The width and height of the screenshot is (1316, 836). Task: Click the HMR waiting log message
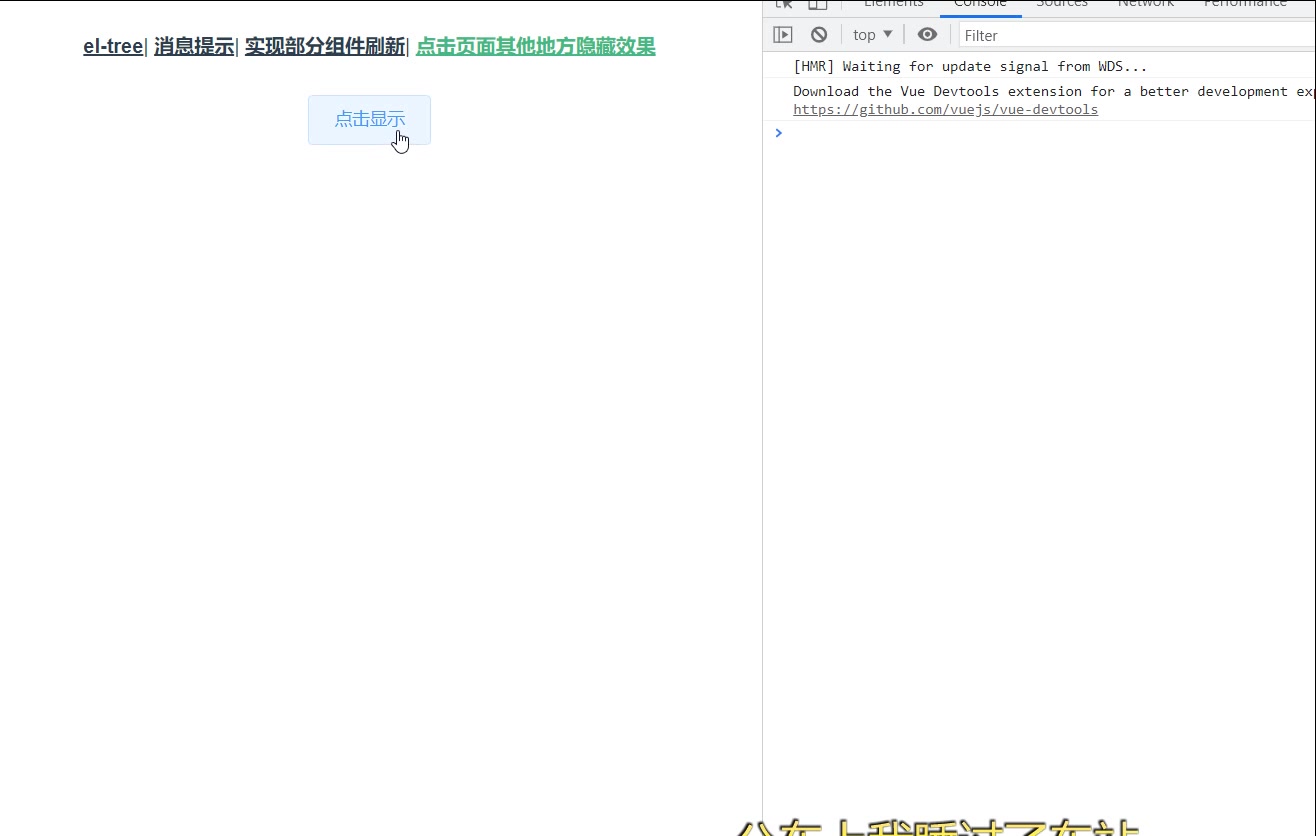pyautogui.click(x=969, y=67)
